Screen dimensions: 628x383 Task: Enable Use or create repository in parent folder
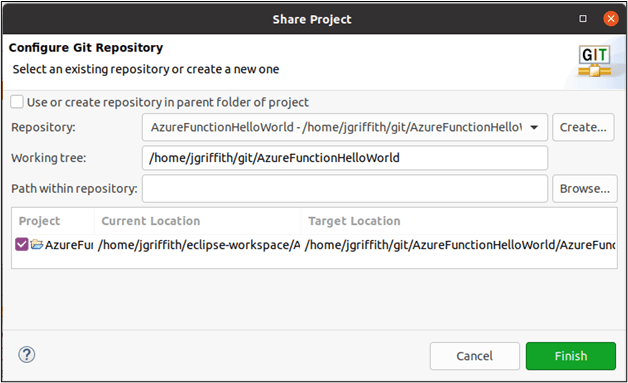(17, 102)
